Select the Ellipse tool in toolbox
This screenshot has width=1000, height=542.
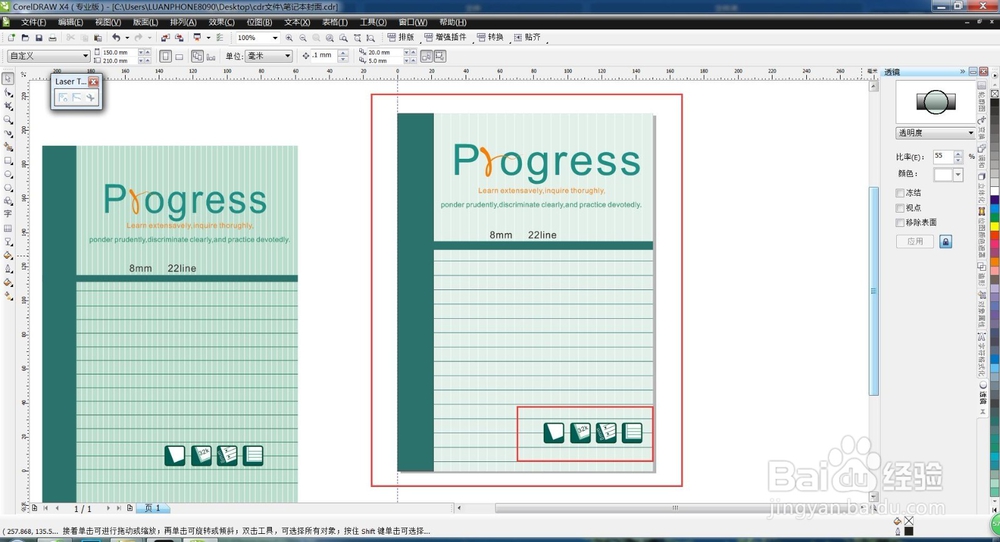tap(8, 174)
